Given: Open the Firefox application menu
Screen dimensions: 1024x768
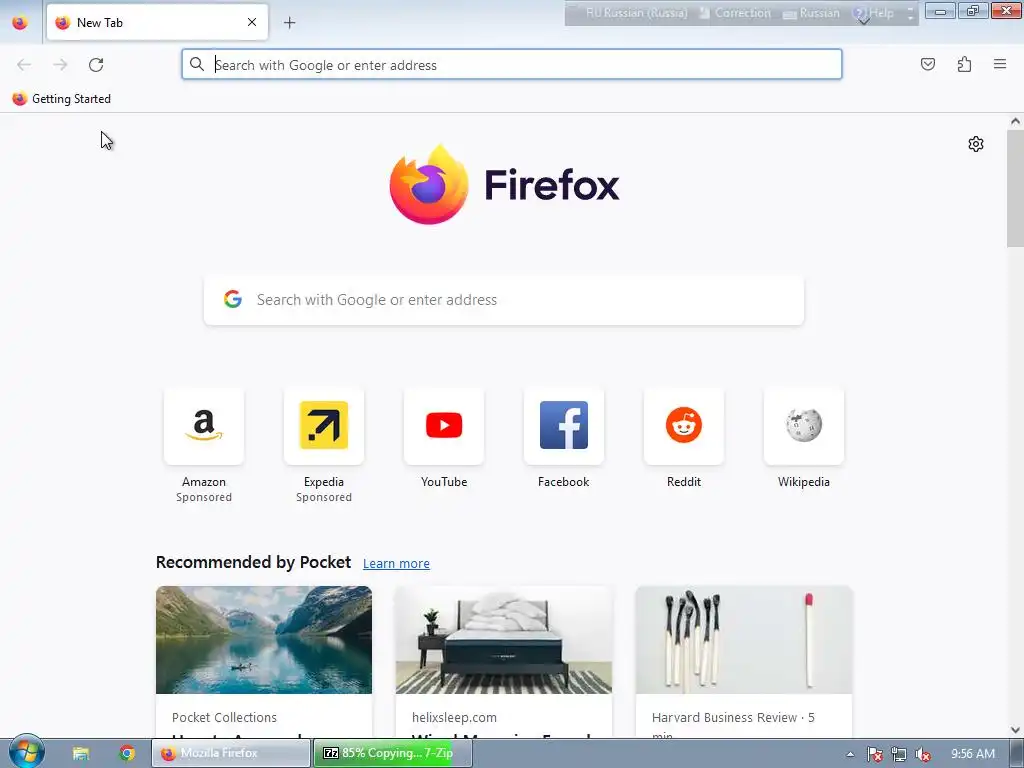Looking at the screenshot, I should tap(1000, 64).
